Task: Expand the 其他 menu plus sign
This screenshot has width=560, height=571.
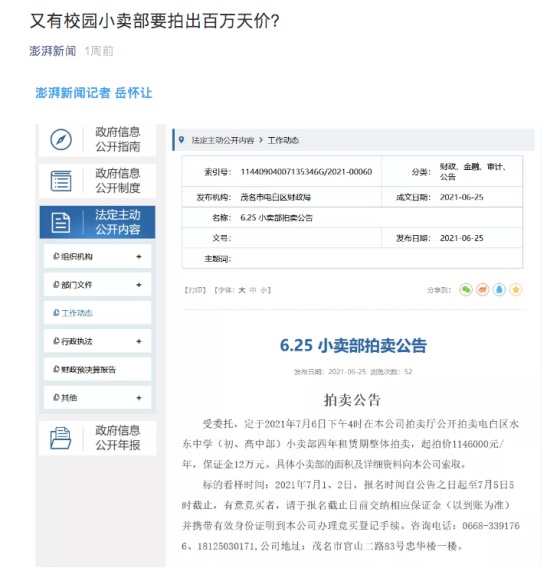Action: tap(139, 398)
